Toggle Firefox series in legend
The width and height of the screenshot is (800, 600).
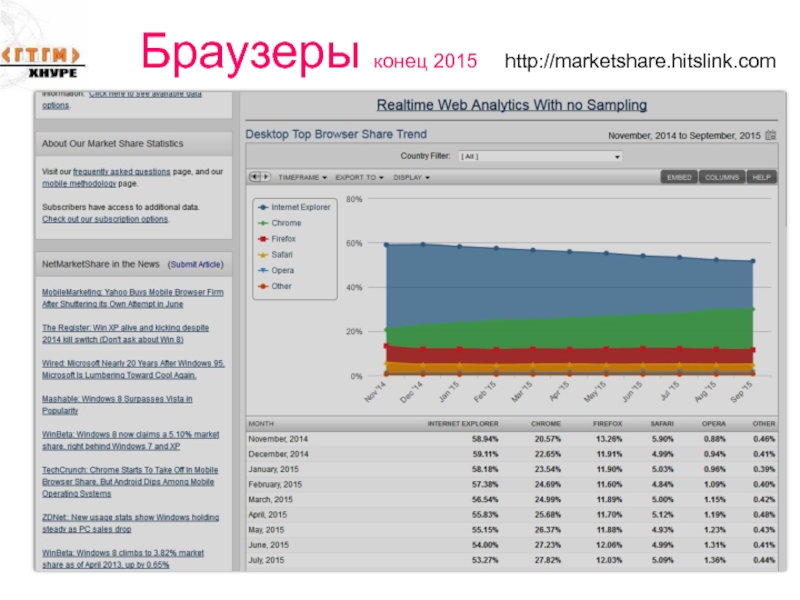277,239
